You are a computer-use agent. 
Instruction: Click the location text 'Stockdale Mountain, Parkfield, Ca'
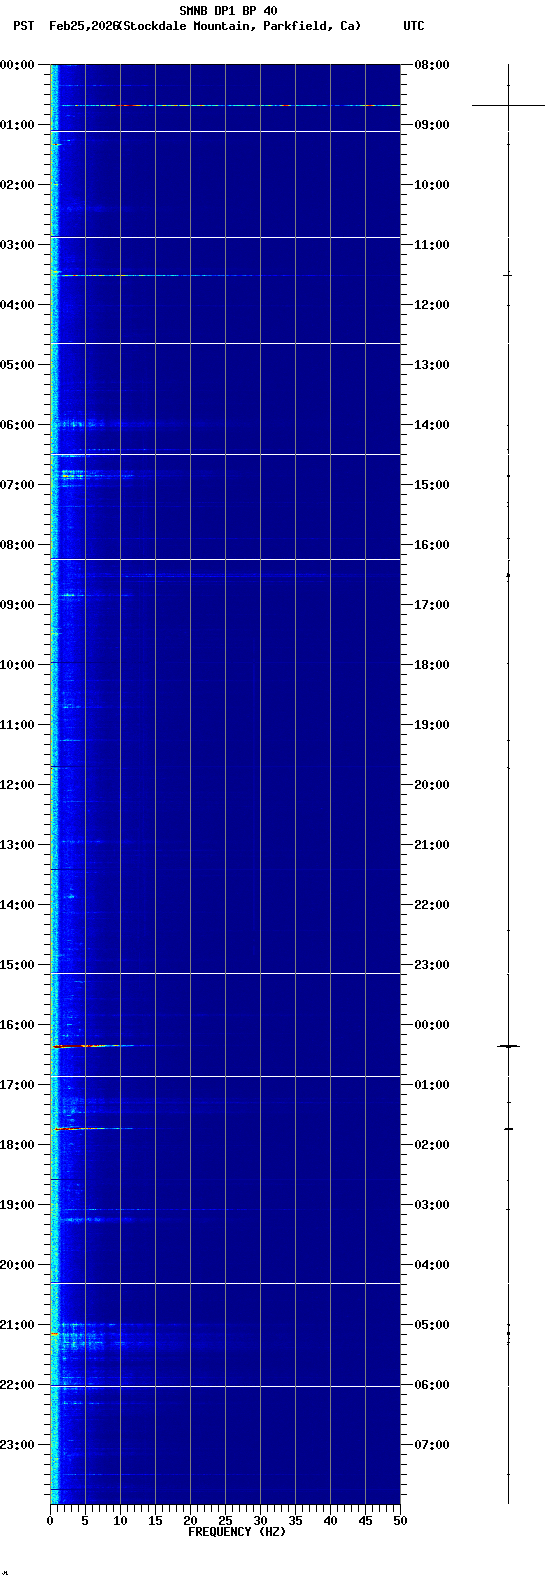coord(239,26)
